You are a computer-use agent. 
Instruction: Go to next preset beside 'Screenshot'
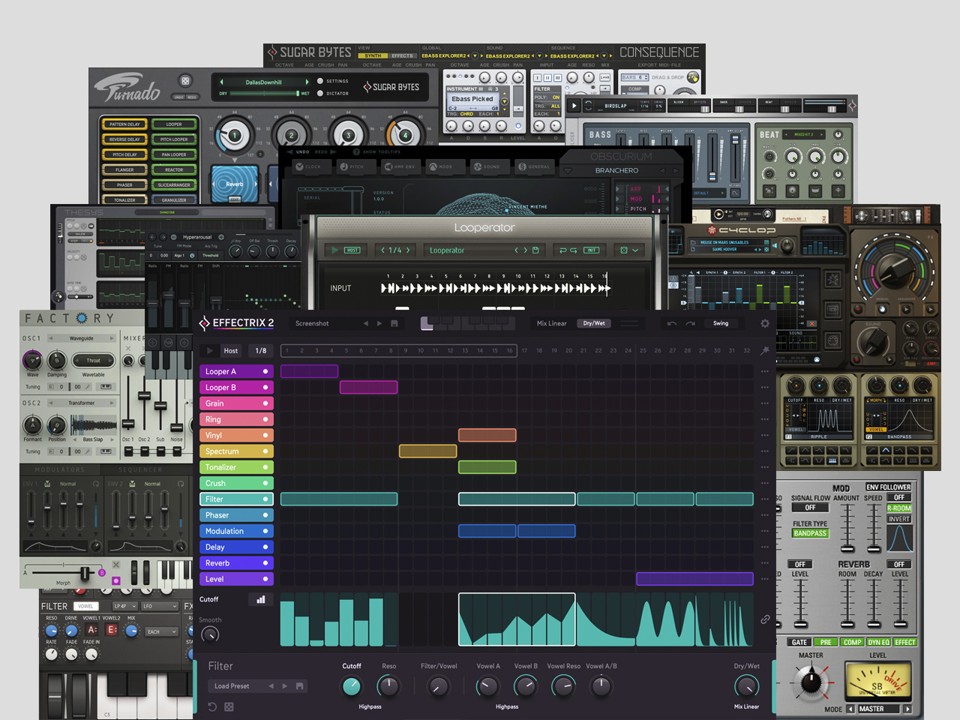coord(380,323)
